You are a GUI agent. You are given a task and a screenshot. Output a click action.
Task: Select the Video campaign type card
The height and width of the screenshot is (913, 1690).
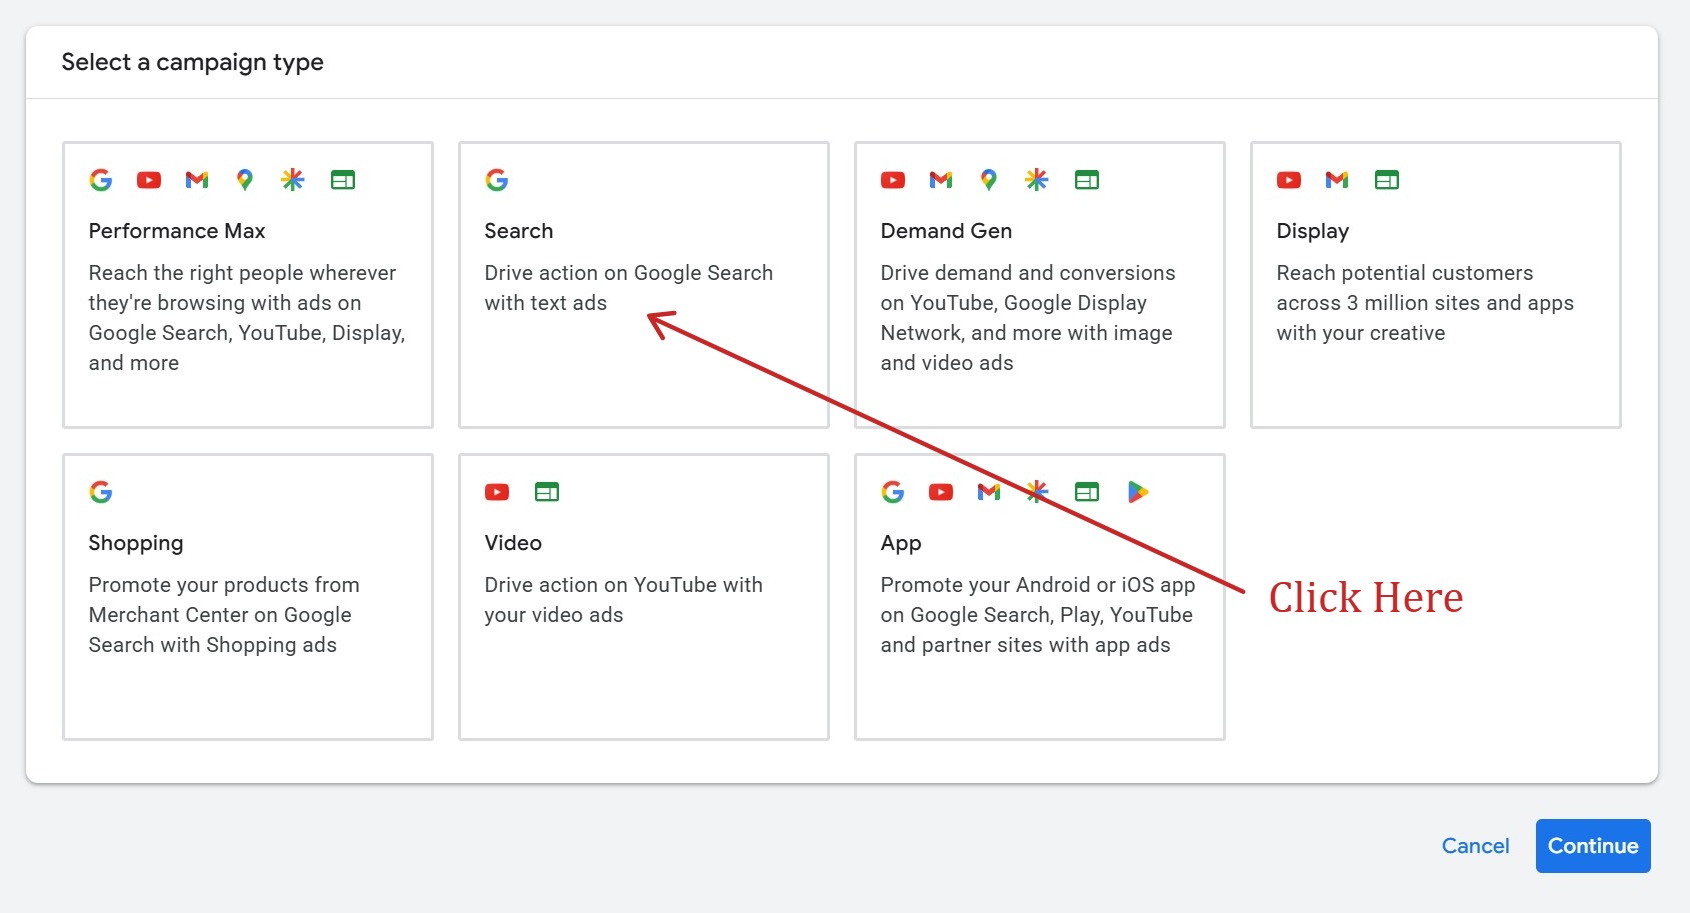[x=644, y=597]
